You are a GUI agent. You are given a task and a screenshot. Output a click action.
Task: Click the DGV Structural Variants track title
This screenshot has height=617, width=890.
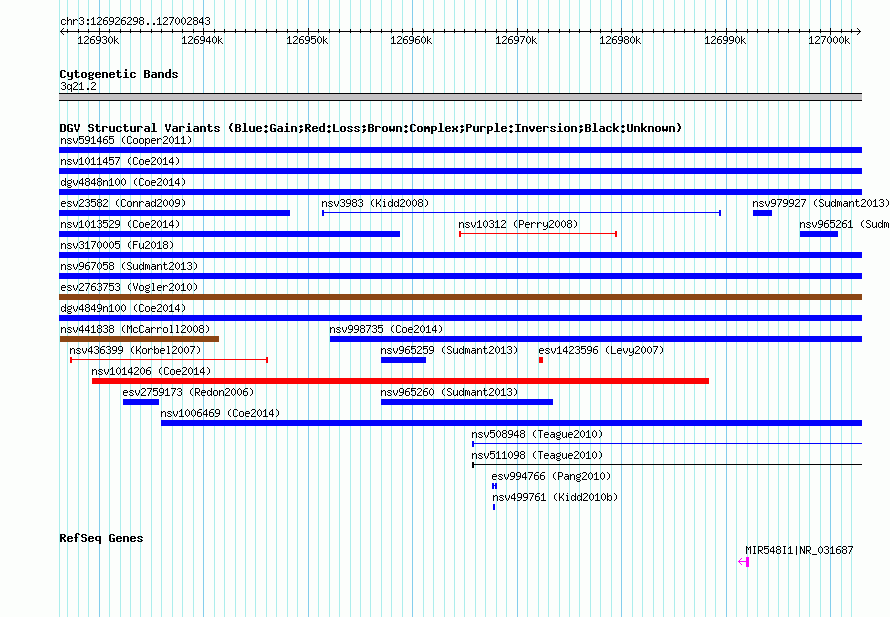point(371,128)
